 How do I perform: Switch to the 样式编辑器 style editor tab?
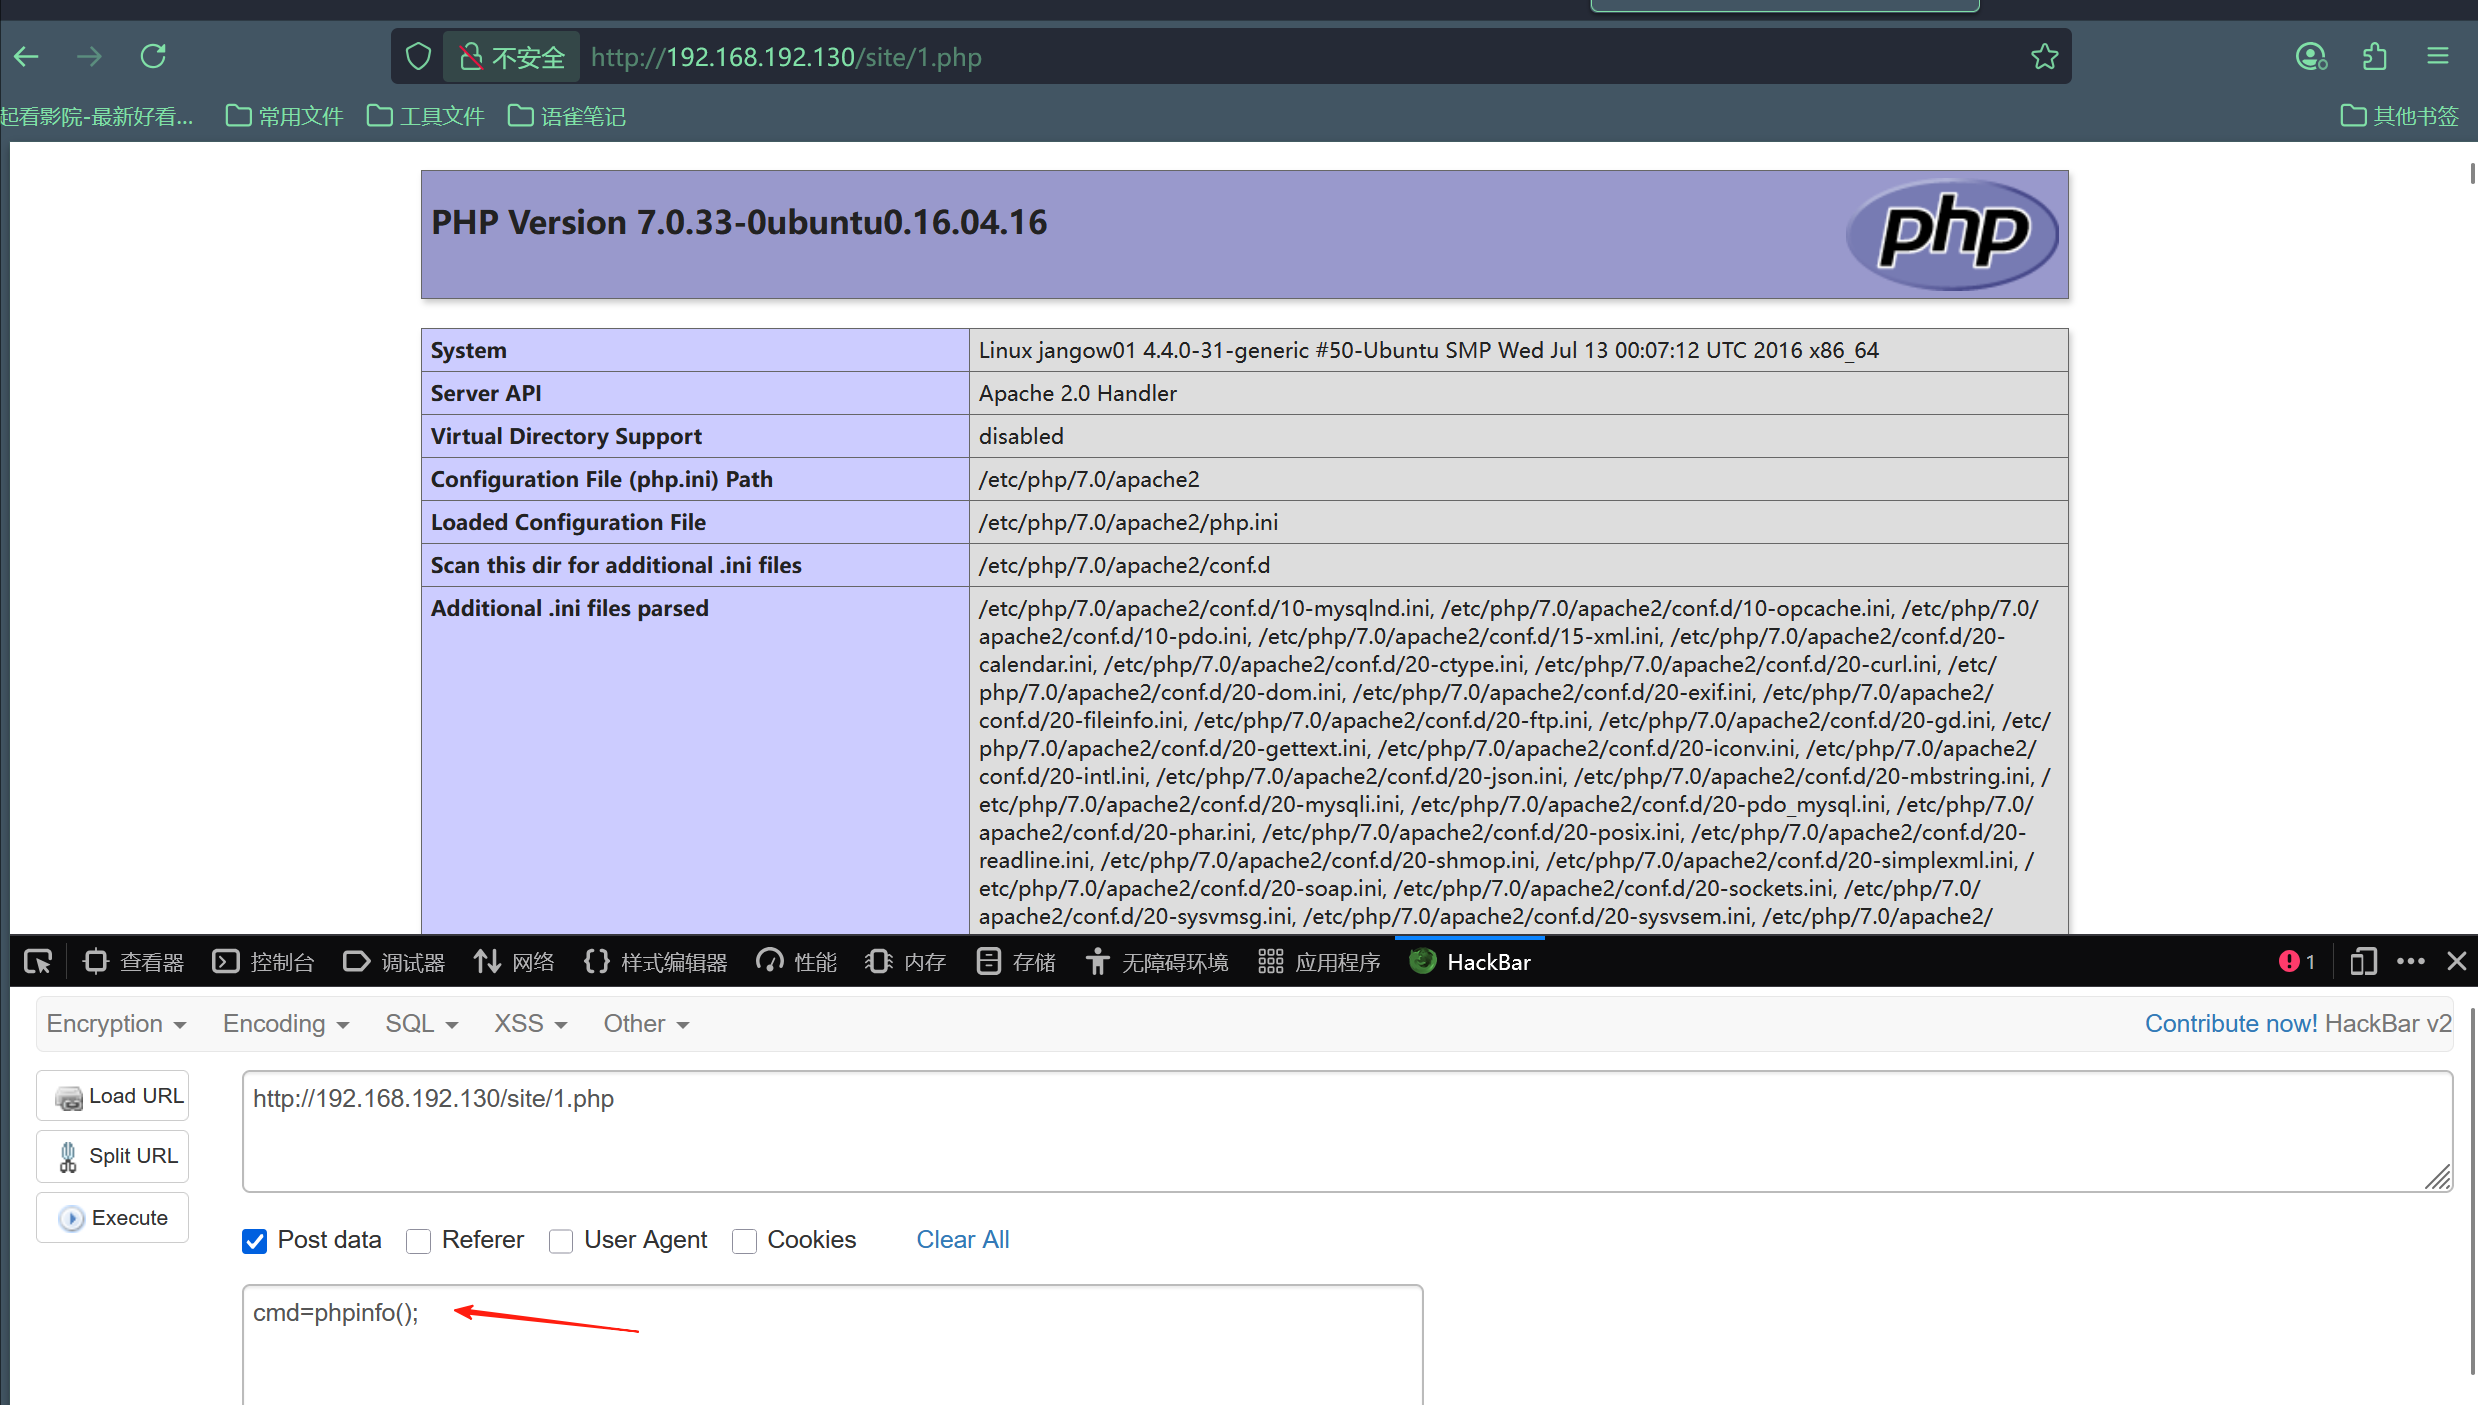655,962
